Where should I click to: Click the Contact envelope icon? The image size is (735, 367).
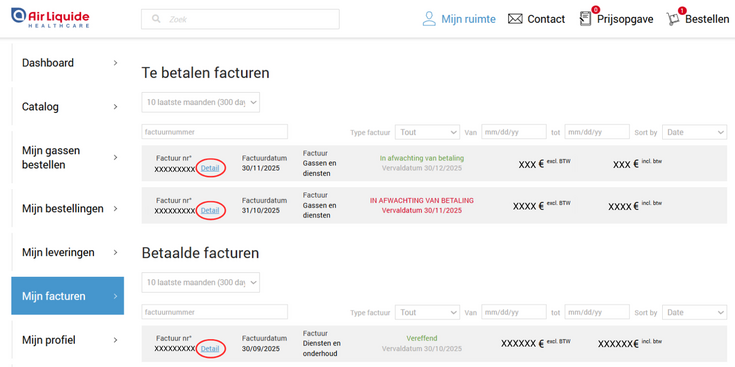click(x=515, y=19)
